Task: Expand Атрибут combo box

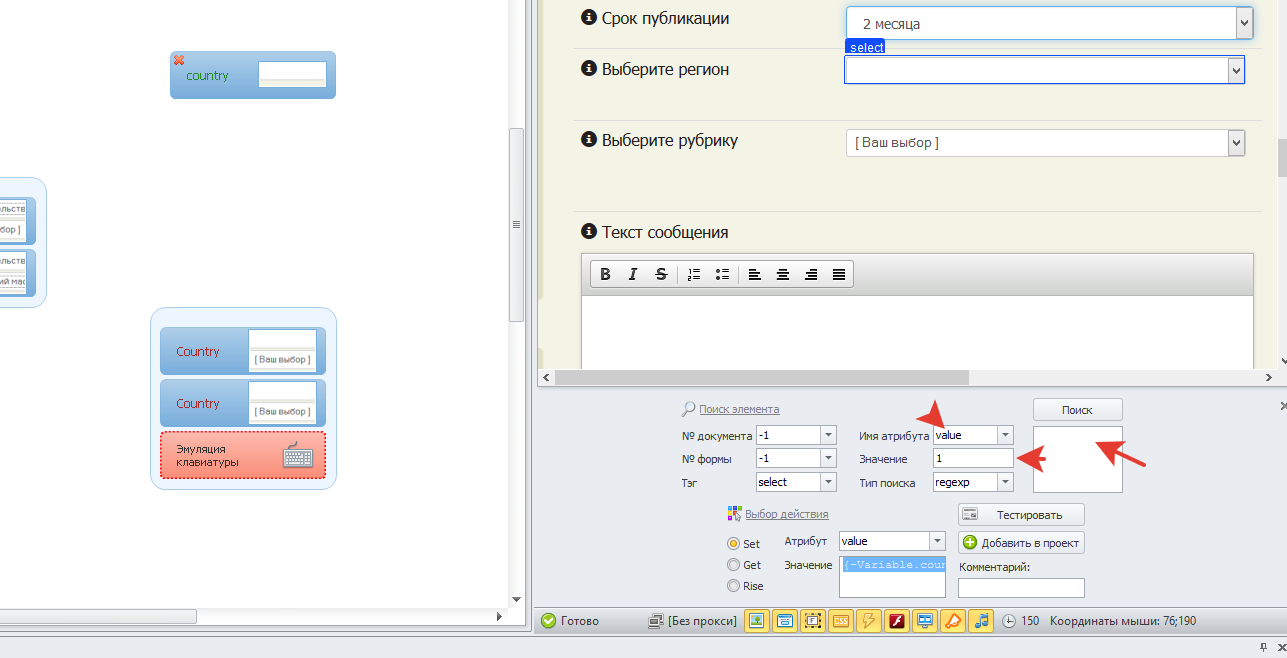Action: pyautogui.click(x=937, y=541)
